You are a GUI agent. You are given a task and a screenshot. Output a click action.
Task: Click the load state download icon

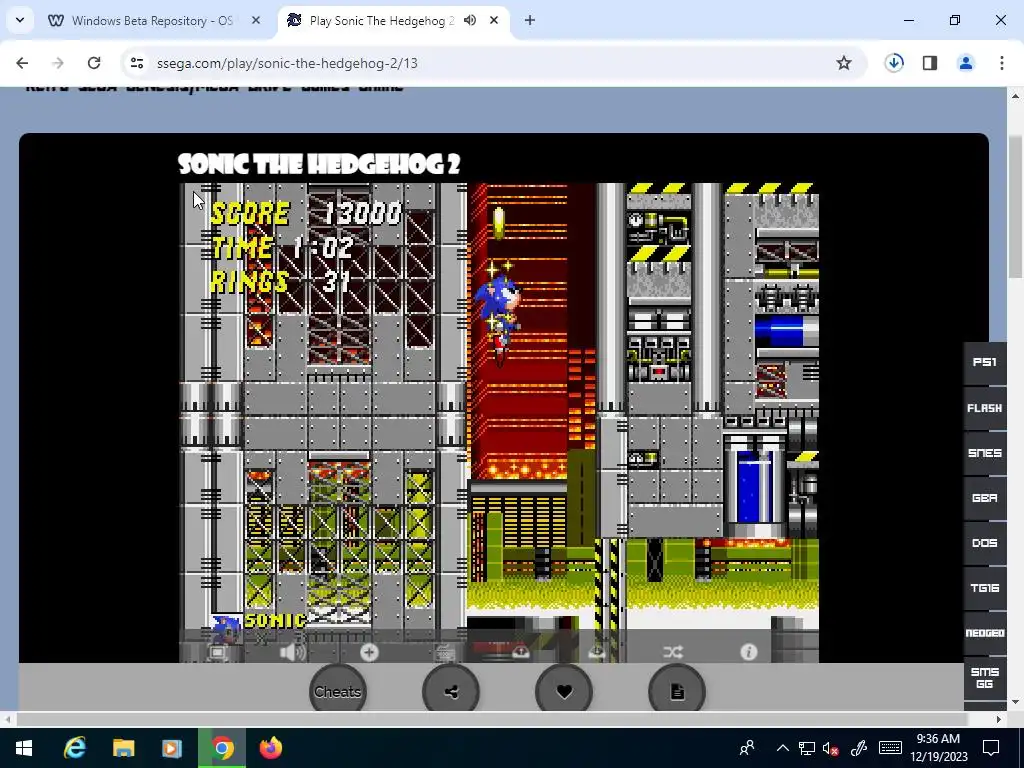[597, 652]
